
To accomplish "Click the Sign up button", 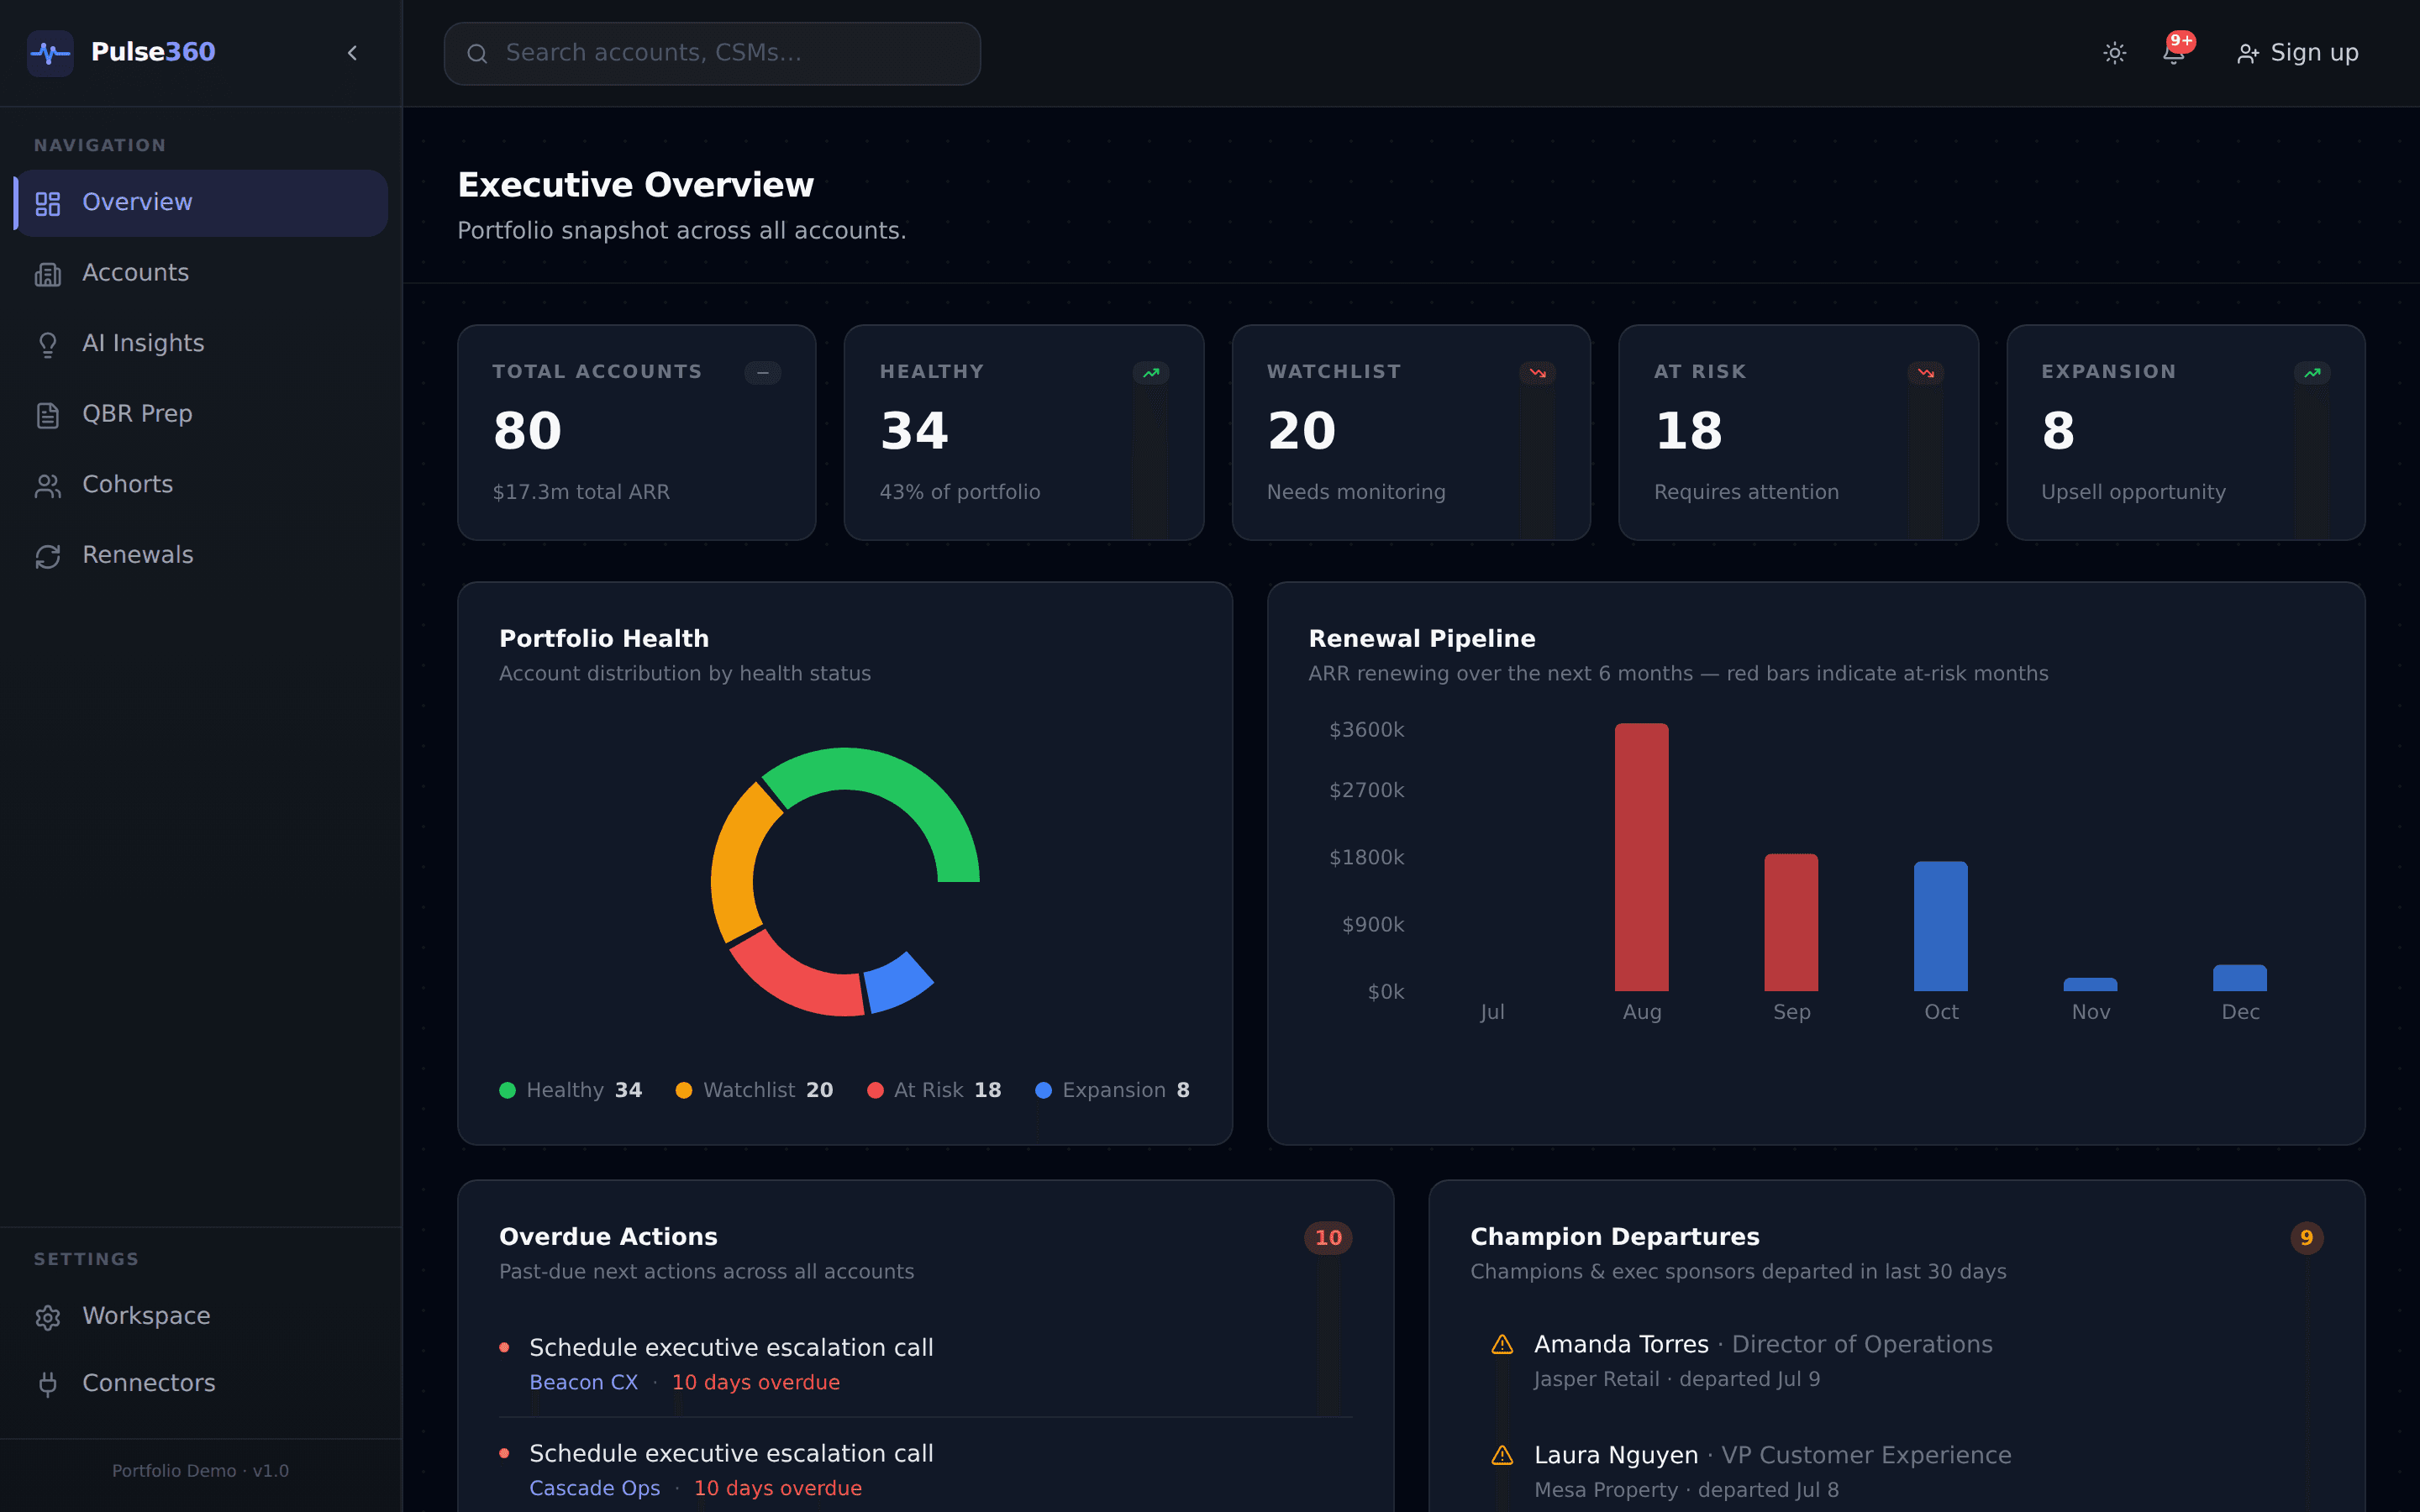I will [x=2298, y=53].
